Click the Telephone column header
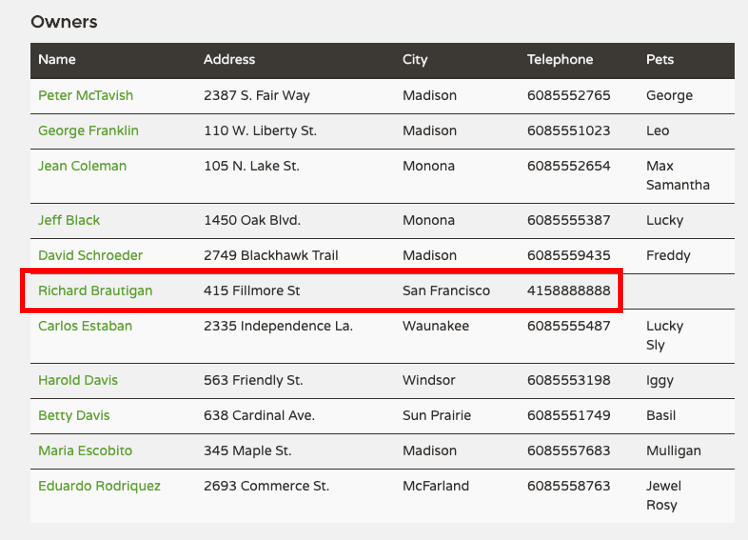The height and width of the screenshot is (540, 748). coord(560,60)
